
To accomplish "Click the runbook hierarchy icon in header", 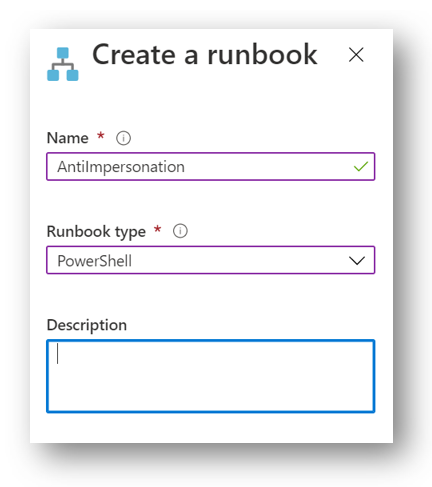I will [x=63, y=64].
